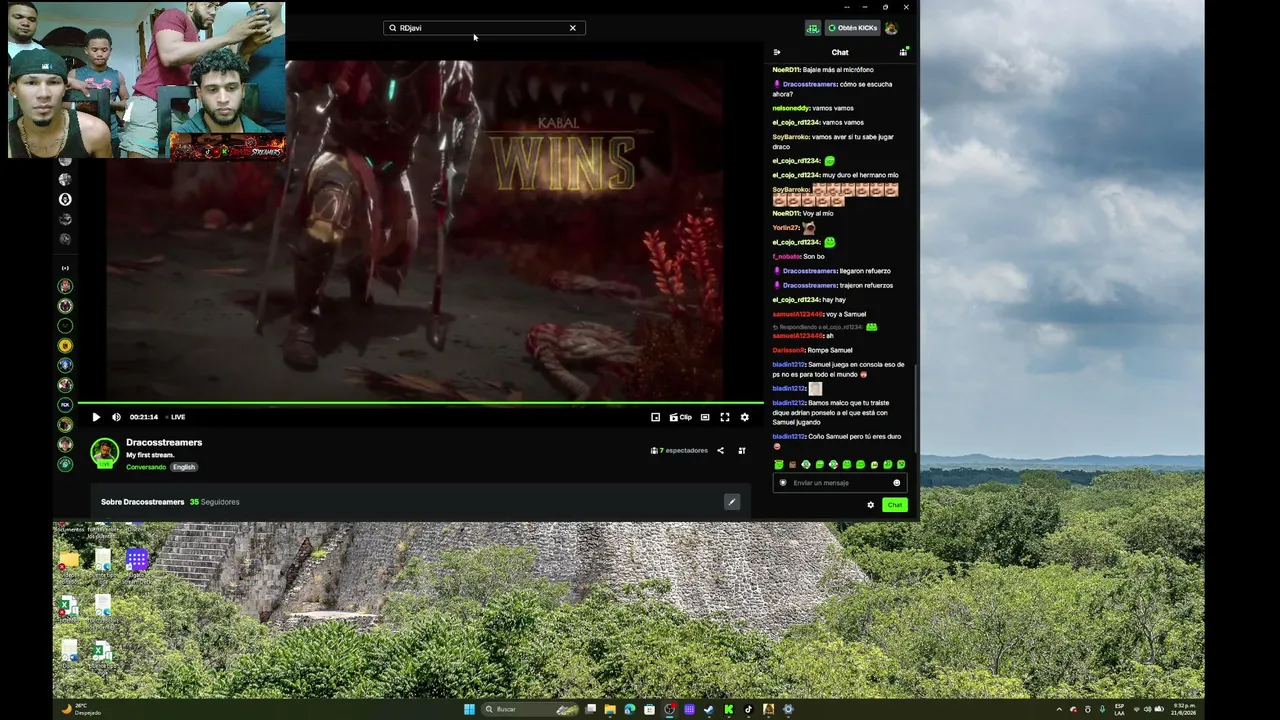Jump to LIVE in the player
Screen dimensions: 1280x720
(177, 417)
